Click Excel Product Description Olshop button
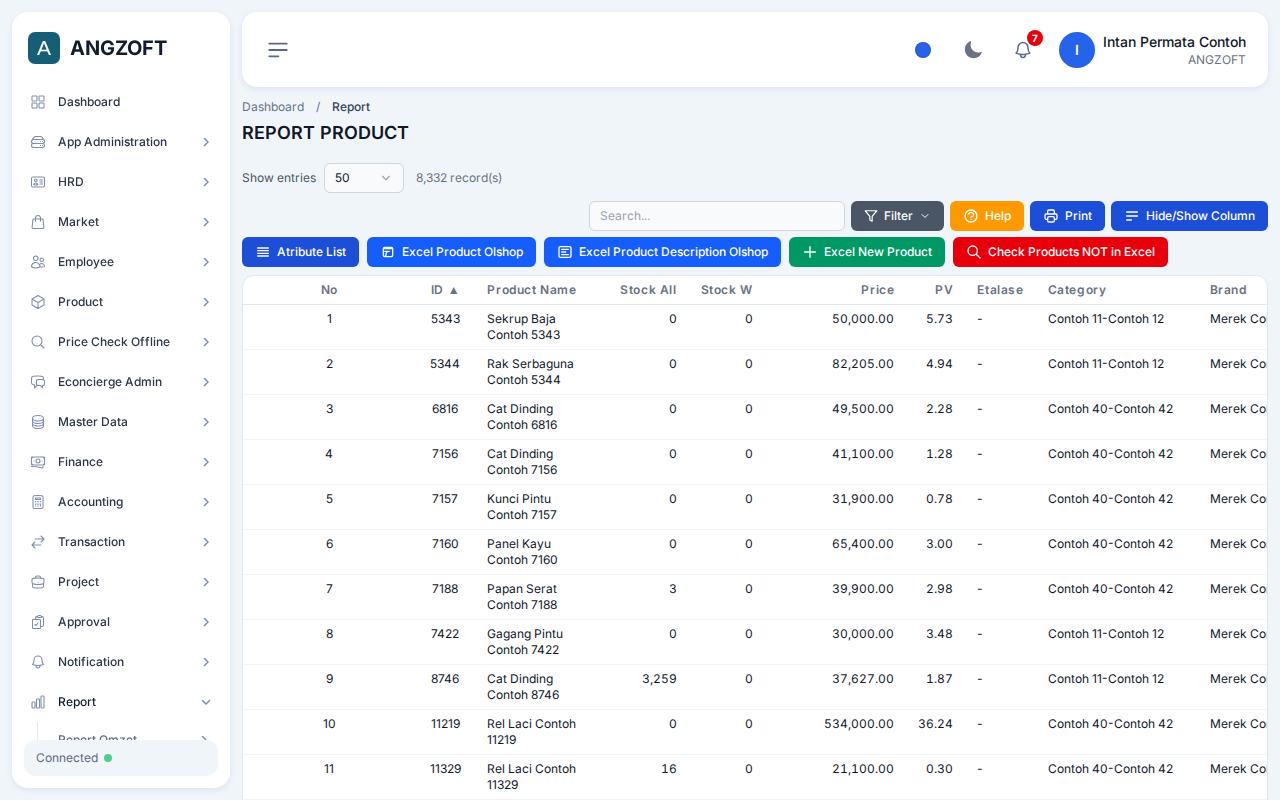The height and width of the screenshot is (800, 1280). (662, 252)
